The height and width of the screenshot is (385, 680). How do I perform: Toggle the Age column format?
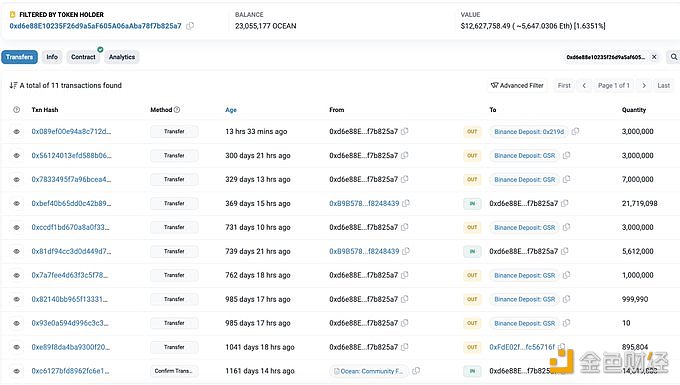[x=231, y=110]
